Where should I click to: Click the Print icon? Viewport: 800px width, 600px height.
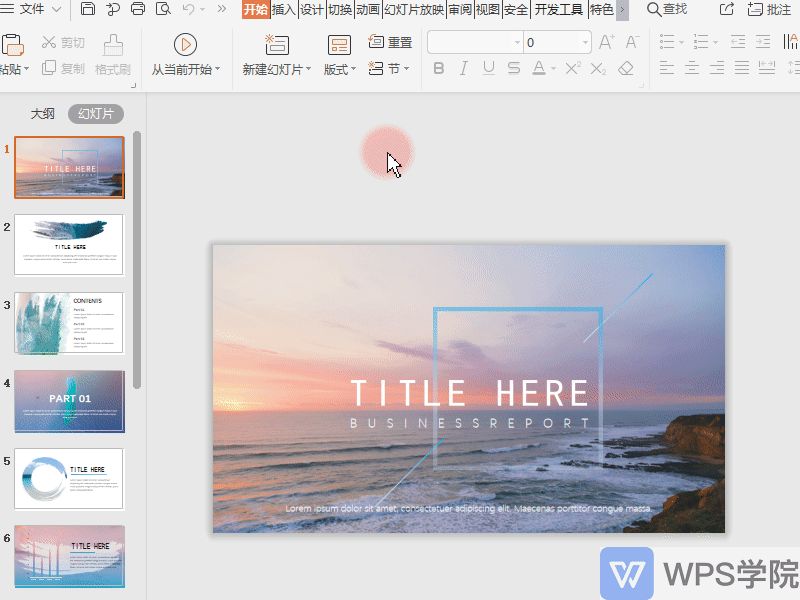[138, 10]
